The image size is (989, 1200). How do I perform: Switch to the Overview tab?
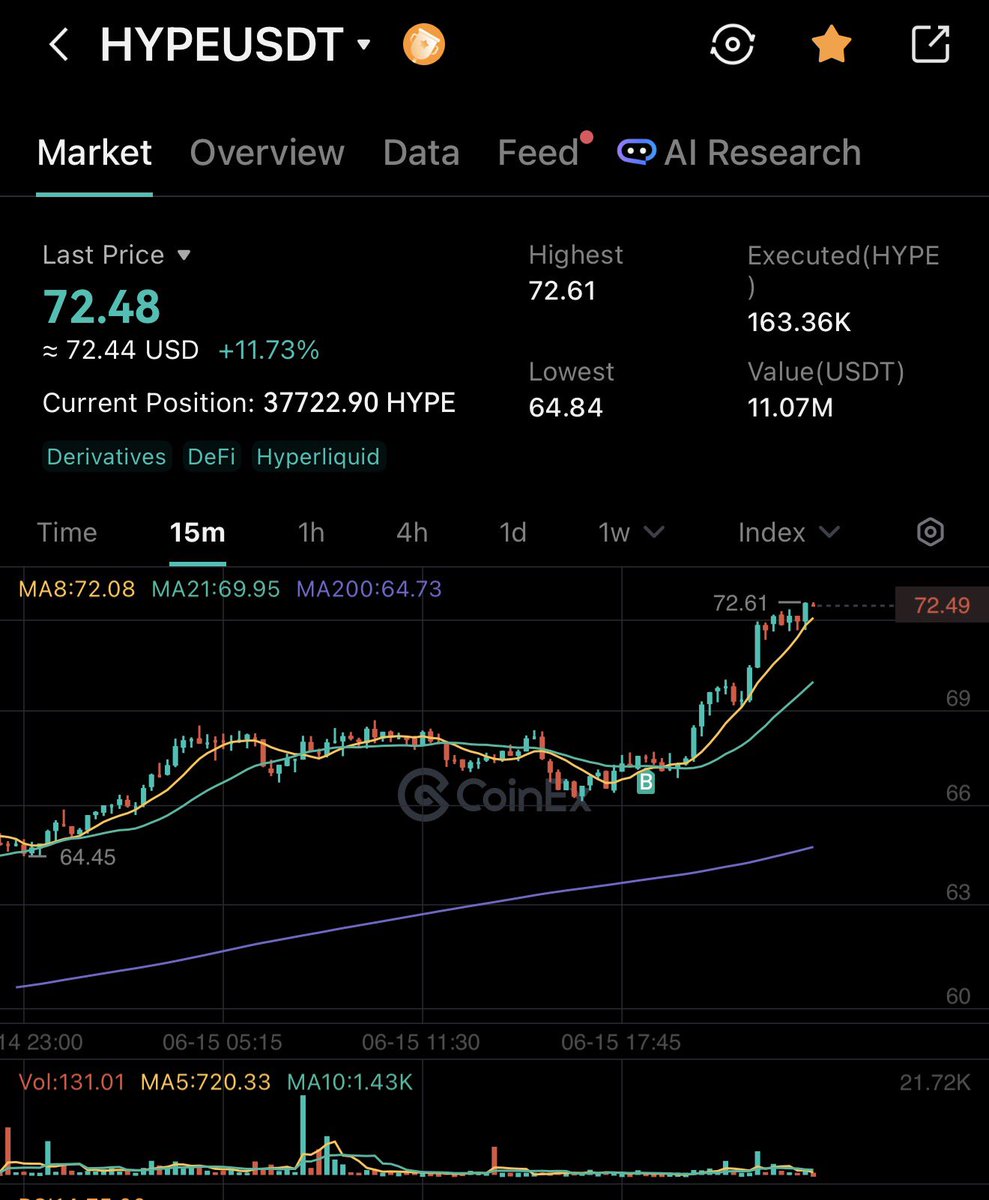267,153
